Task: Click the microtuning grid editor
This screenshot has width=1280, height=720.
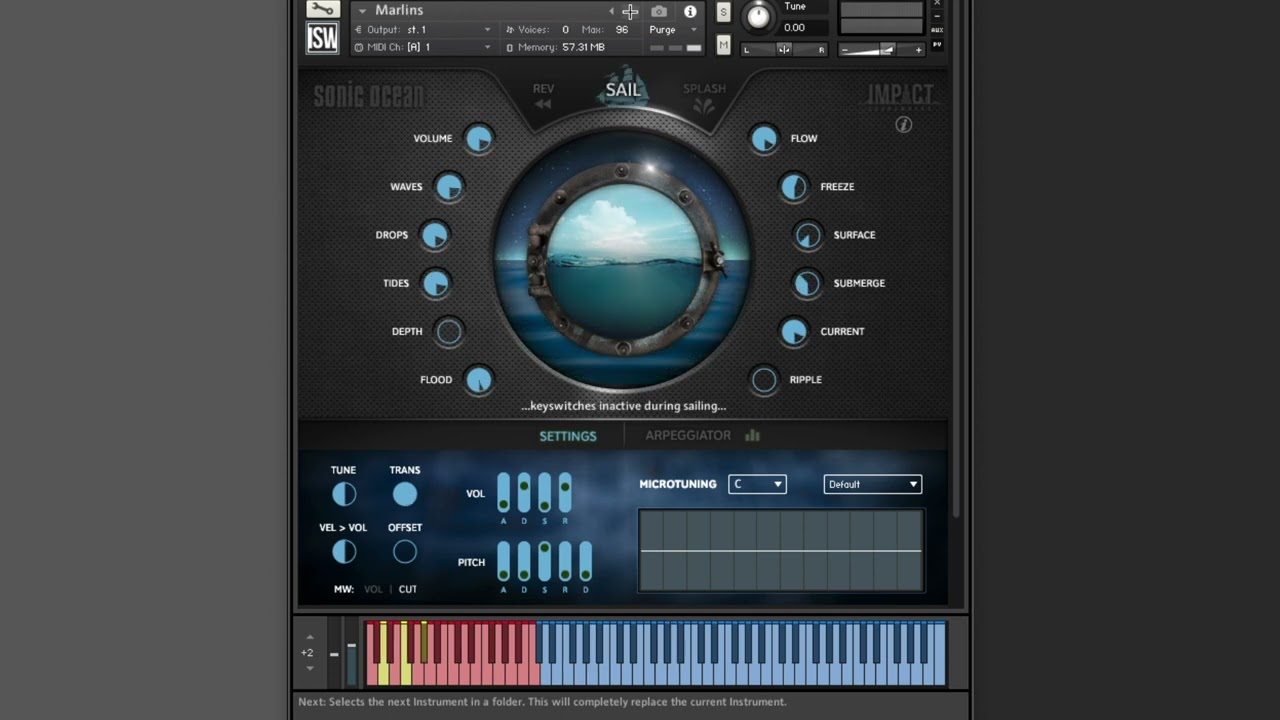Action: pyautogui.click(x=781, y=551)
